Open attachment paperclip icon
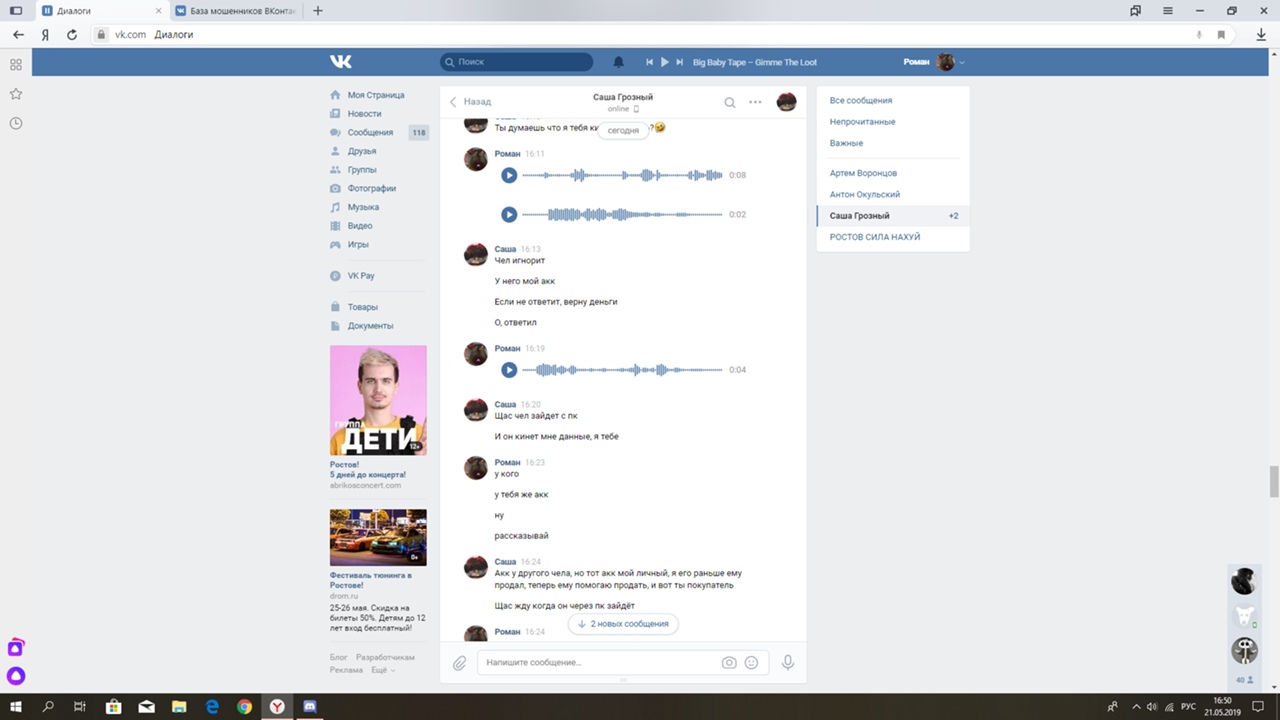This screenshot has height=720, width=1280. pyautogui.click(x=460, y=663)
